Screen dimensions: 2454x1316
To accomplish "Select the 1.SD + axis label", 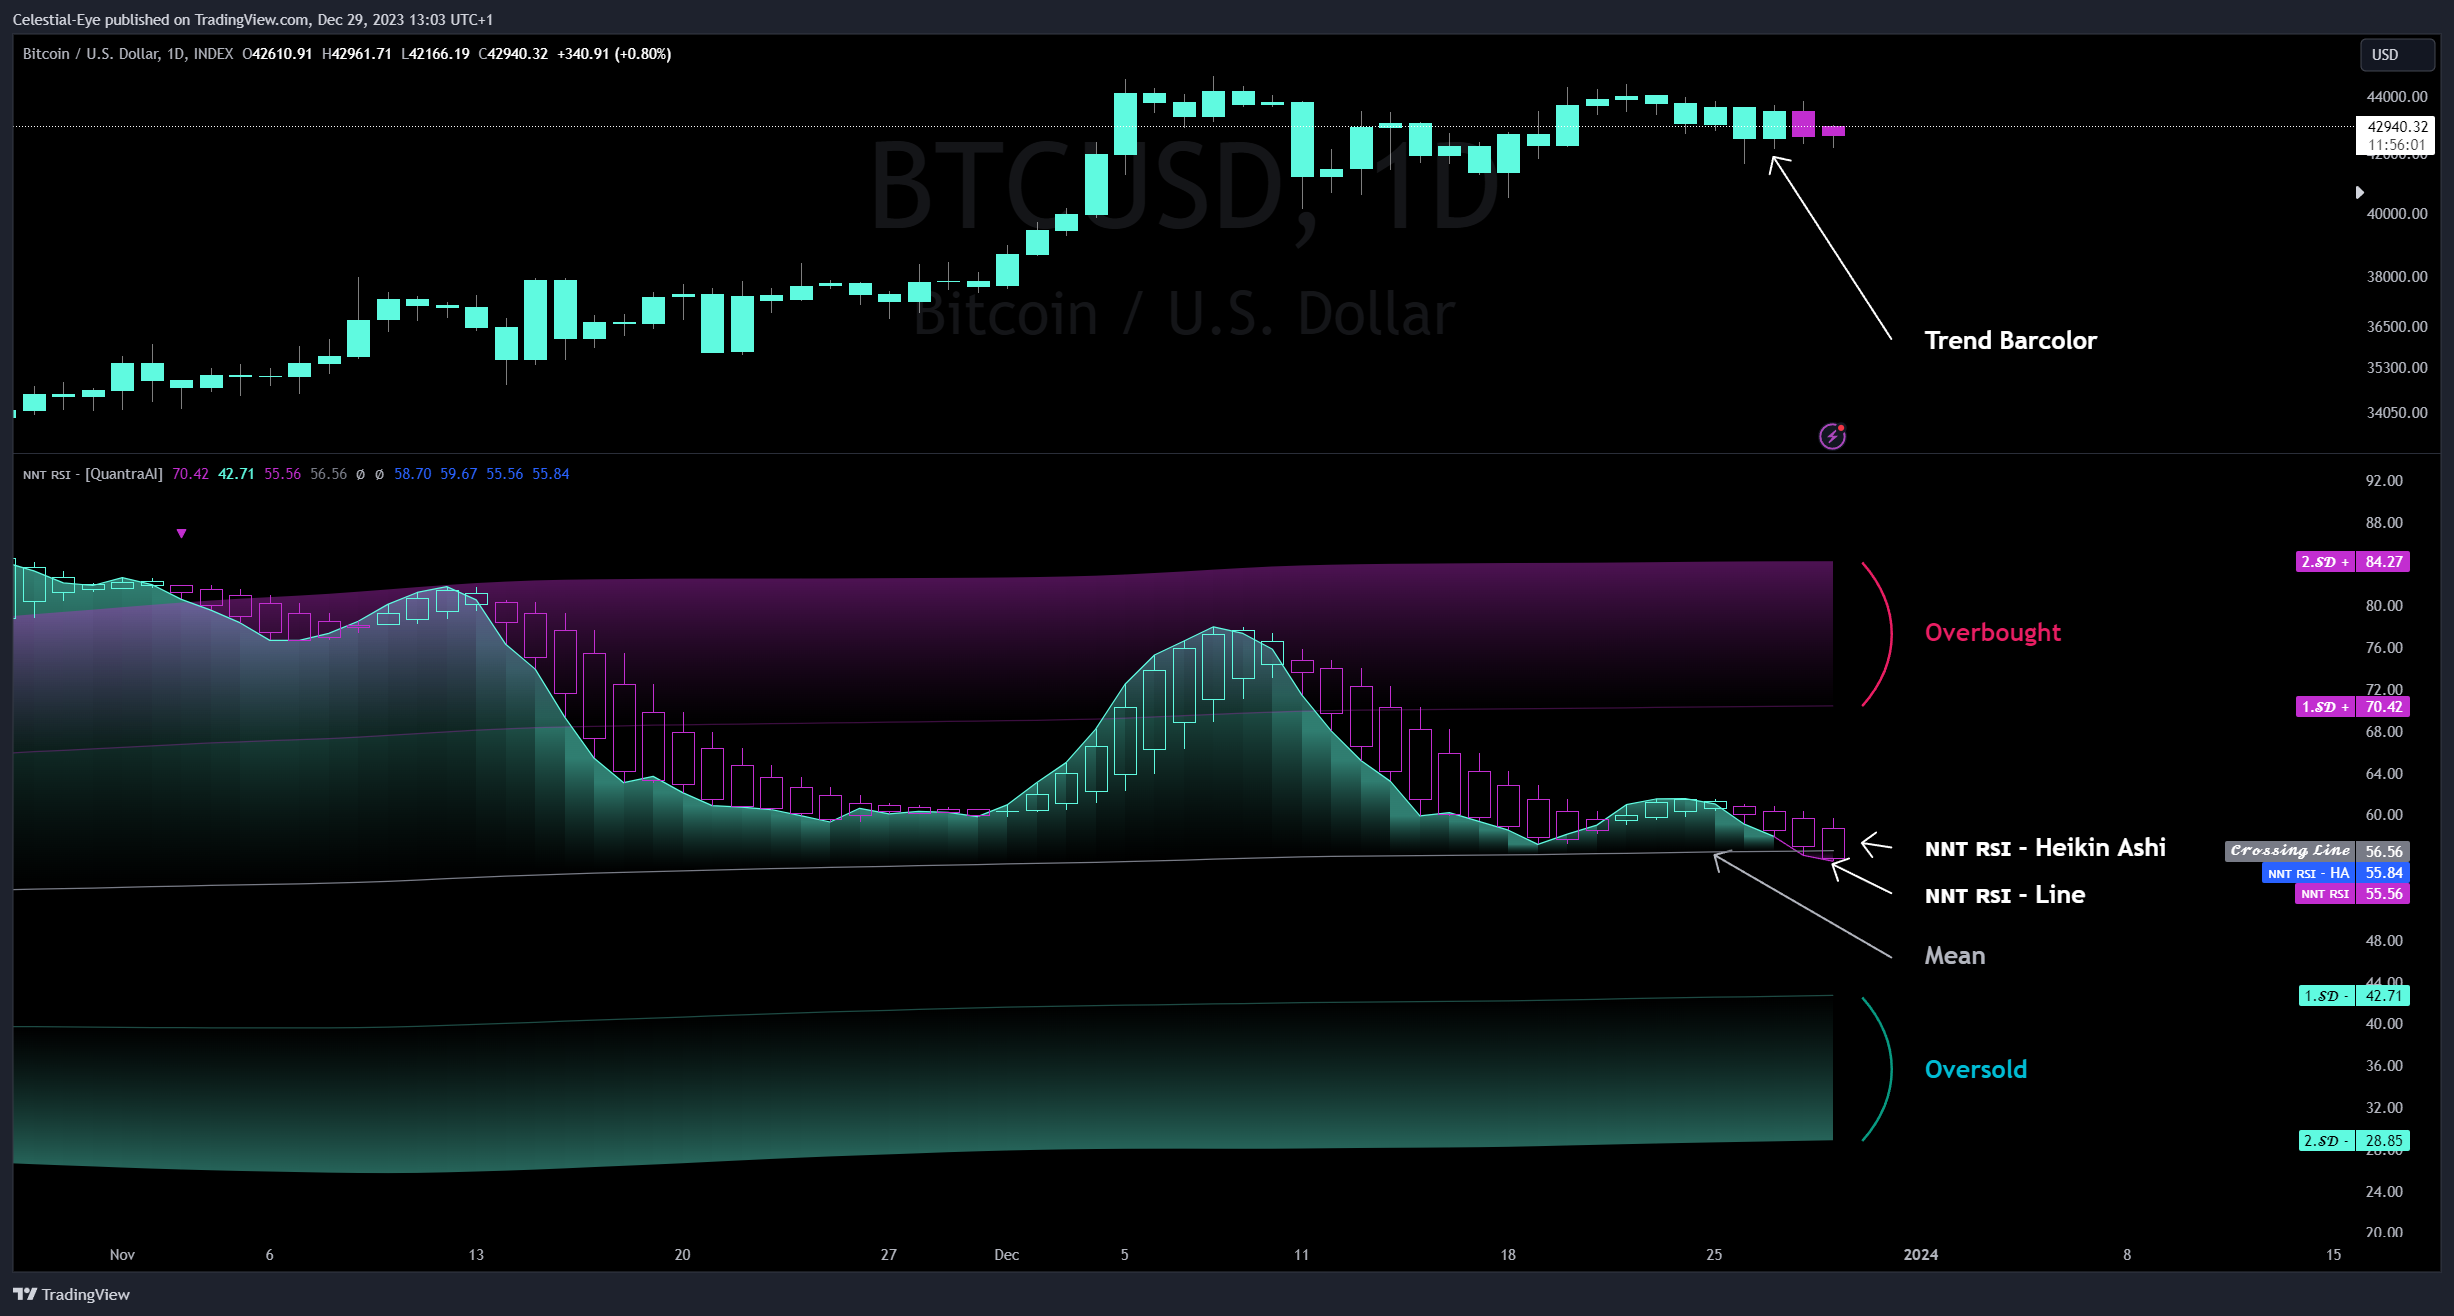I will [x=2352, y=707].
